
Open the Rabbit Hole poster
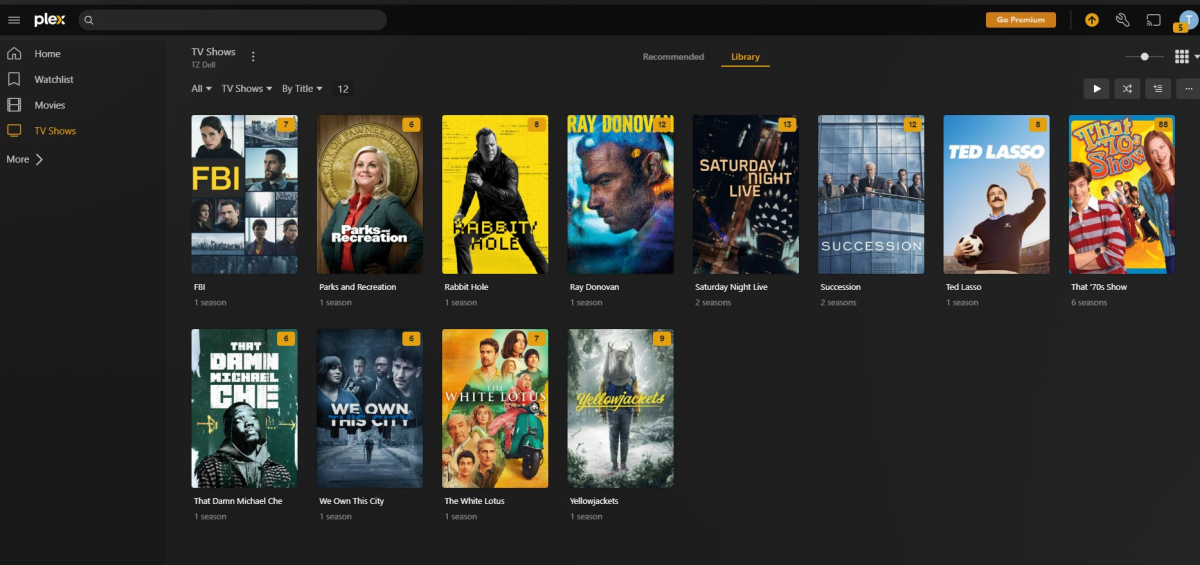tap(495, 194)
